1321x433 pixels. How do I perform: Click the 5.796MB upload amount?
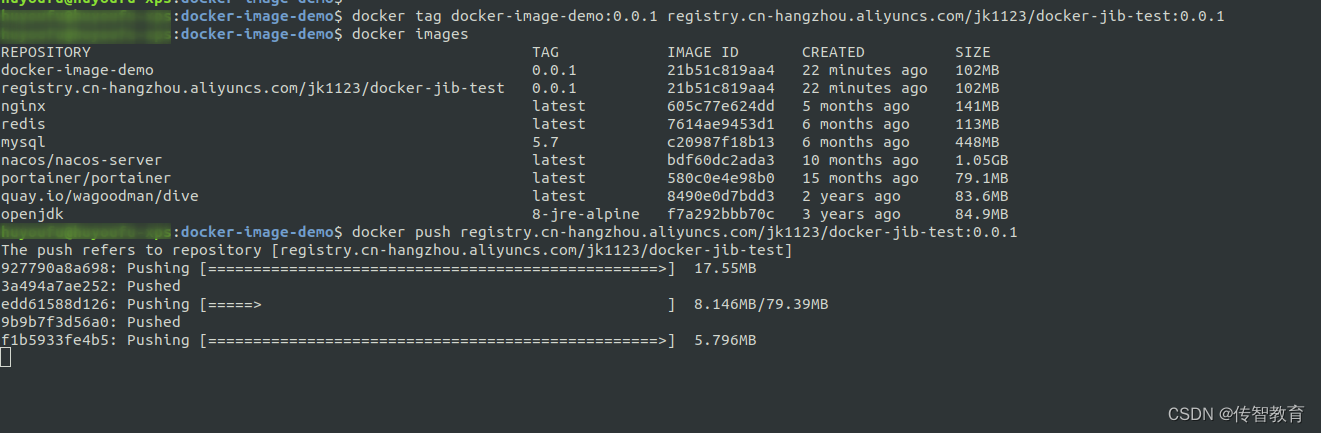[725, 340]
